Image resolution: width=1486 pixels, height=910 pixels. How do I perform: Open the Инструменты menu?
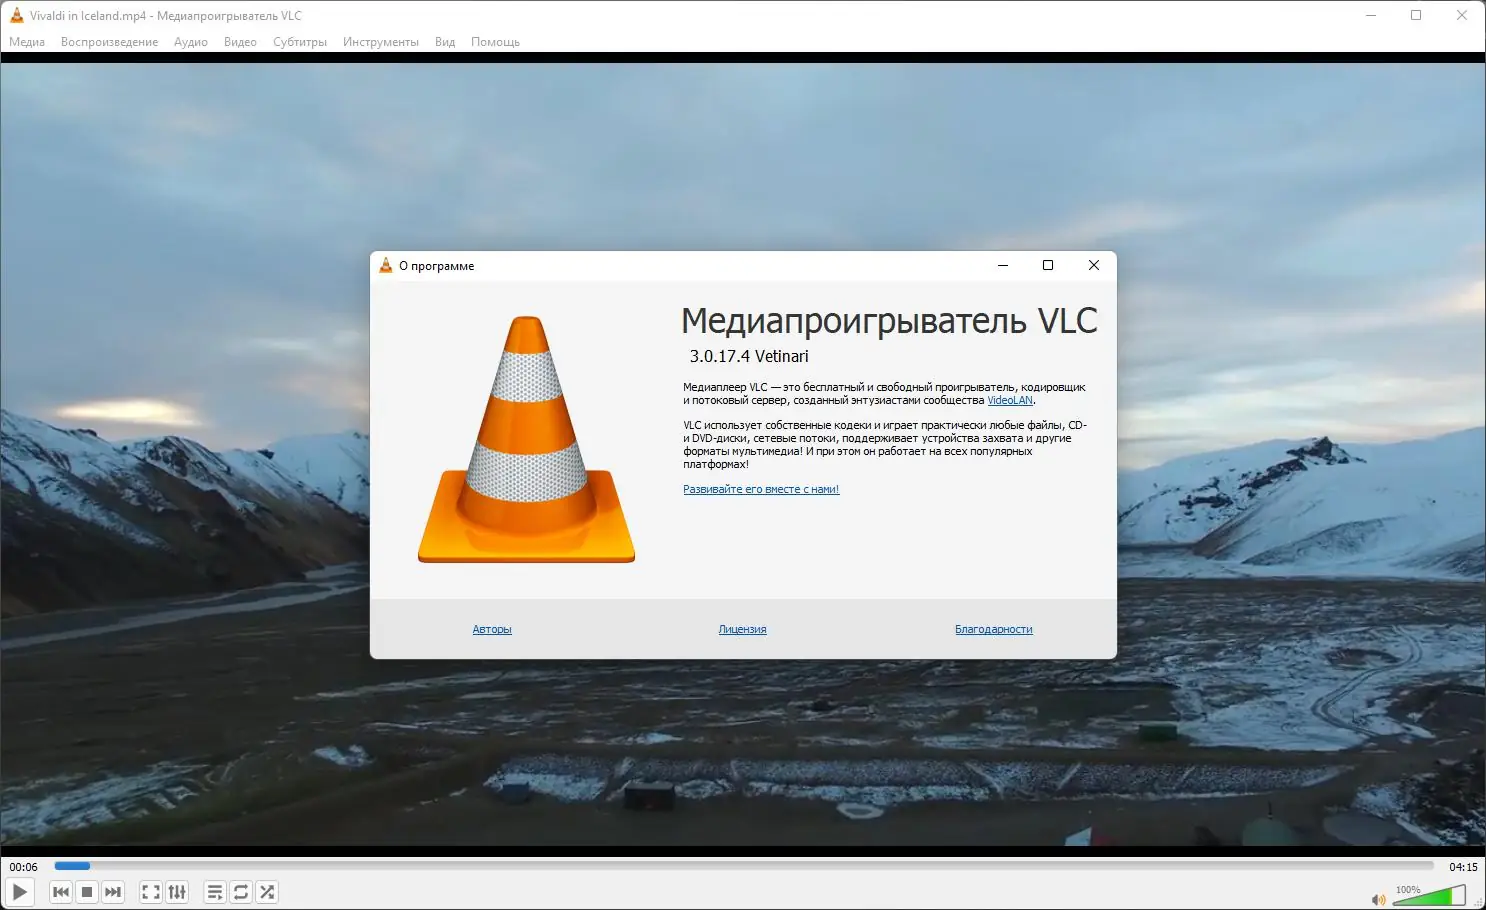point(381,42)
